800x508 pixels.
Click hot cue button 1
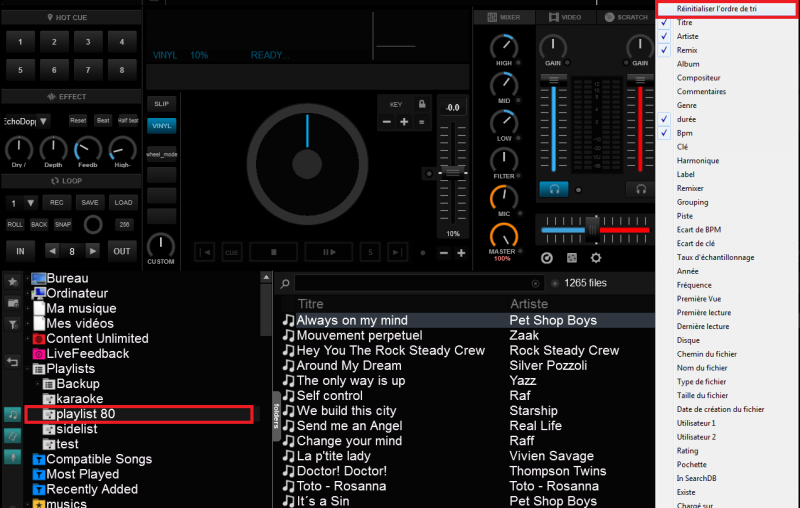pyautogui.click(x=20, y=42)
